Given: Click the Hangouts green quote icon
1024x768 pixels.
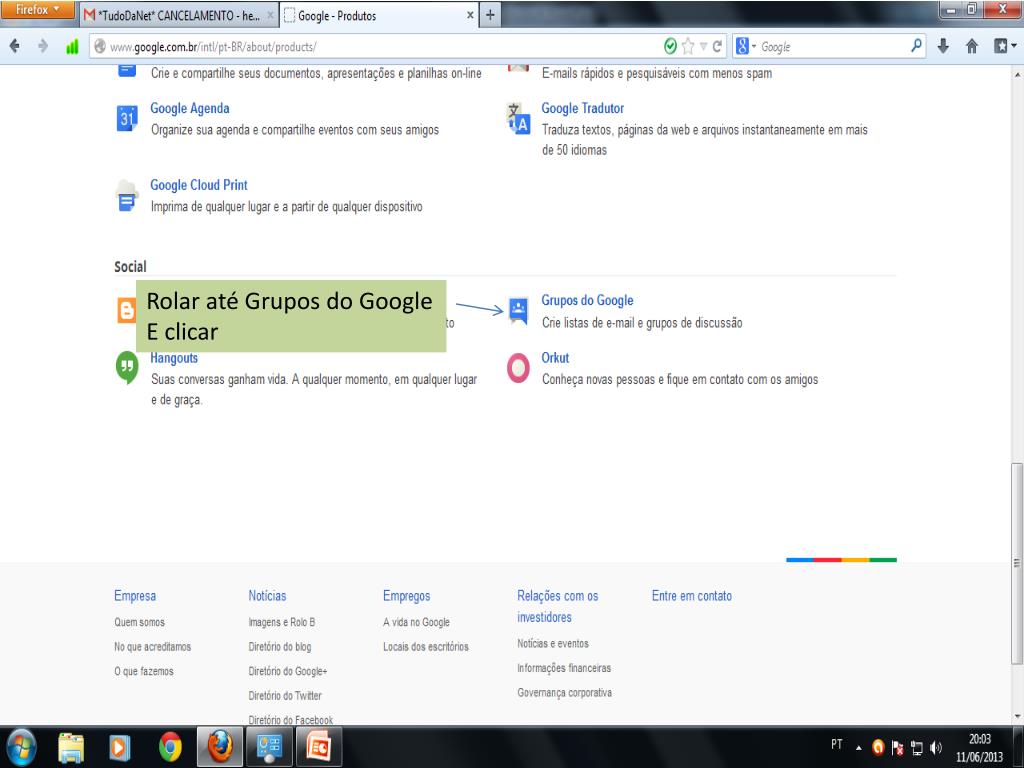Looking at the screenshot, I should tap(127, 368).
